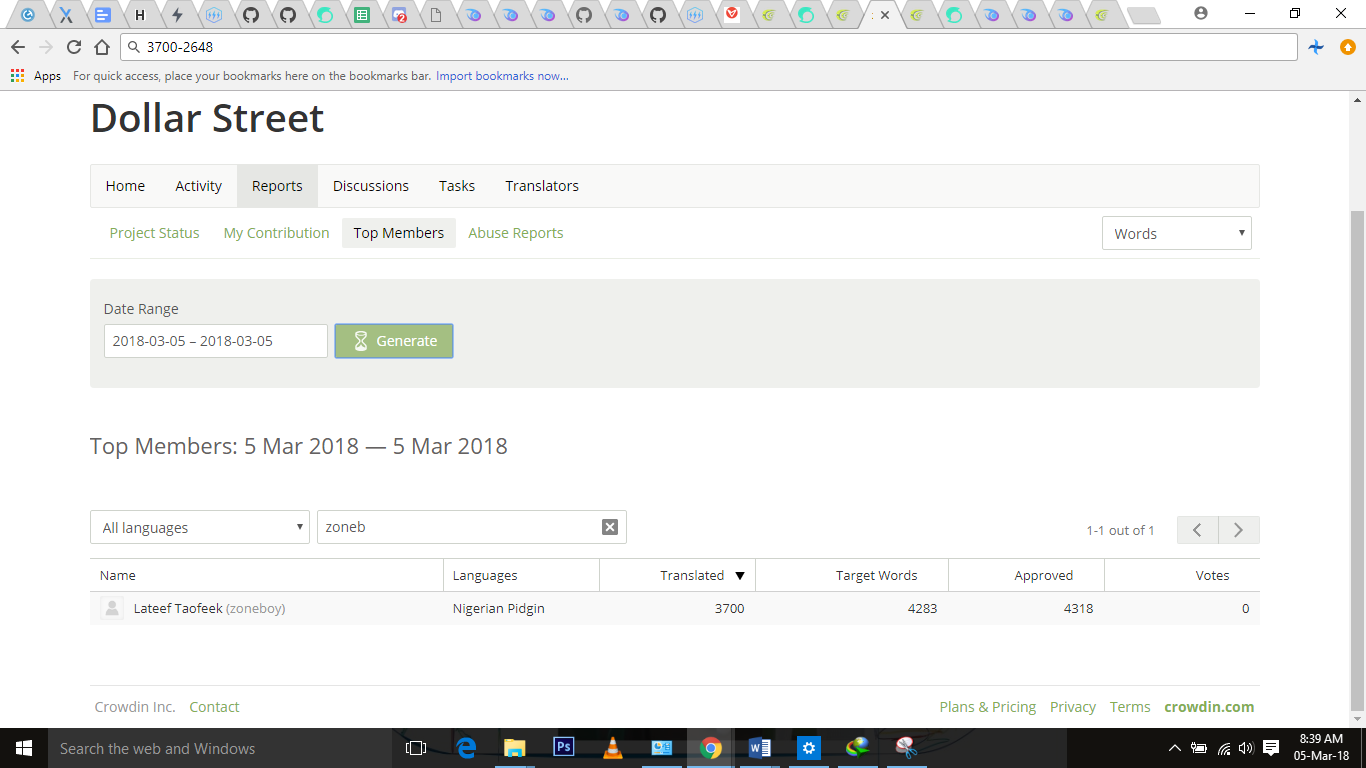Open the Translators tab
The width and height of the screenshot is (1366, 768).
coord(542,186)
